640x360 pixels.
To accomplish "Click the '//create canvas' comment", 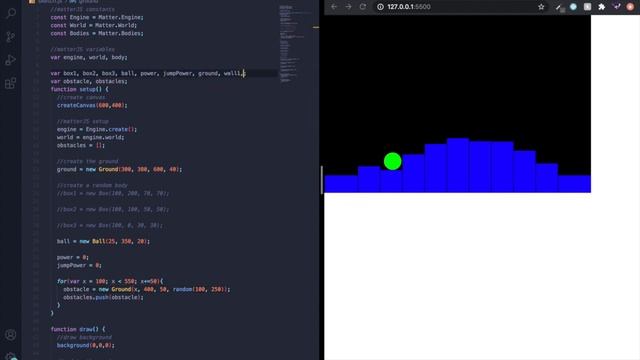I will point(81,97).
